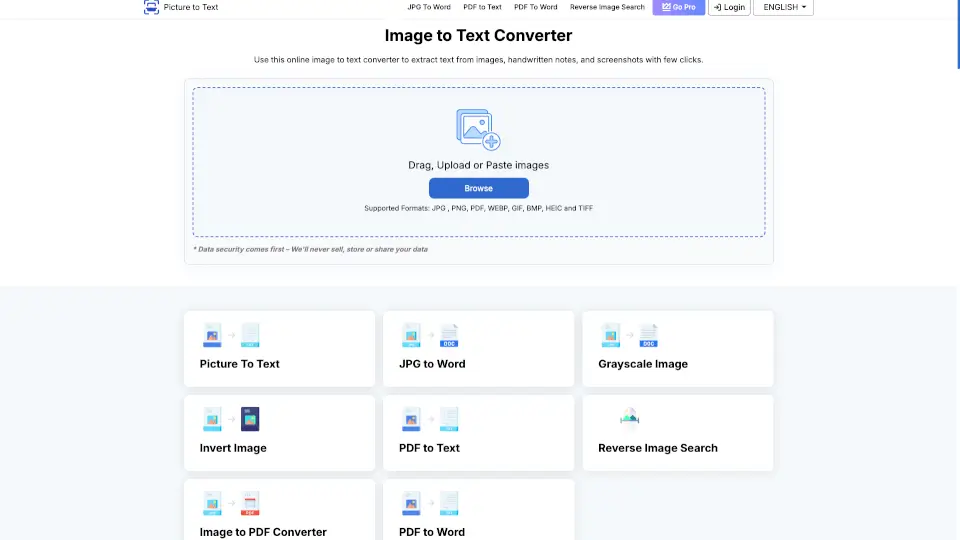Open the Invert Image card title
The height and width of the screenshot is (540, 960).
(233, 448)
